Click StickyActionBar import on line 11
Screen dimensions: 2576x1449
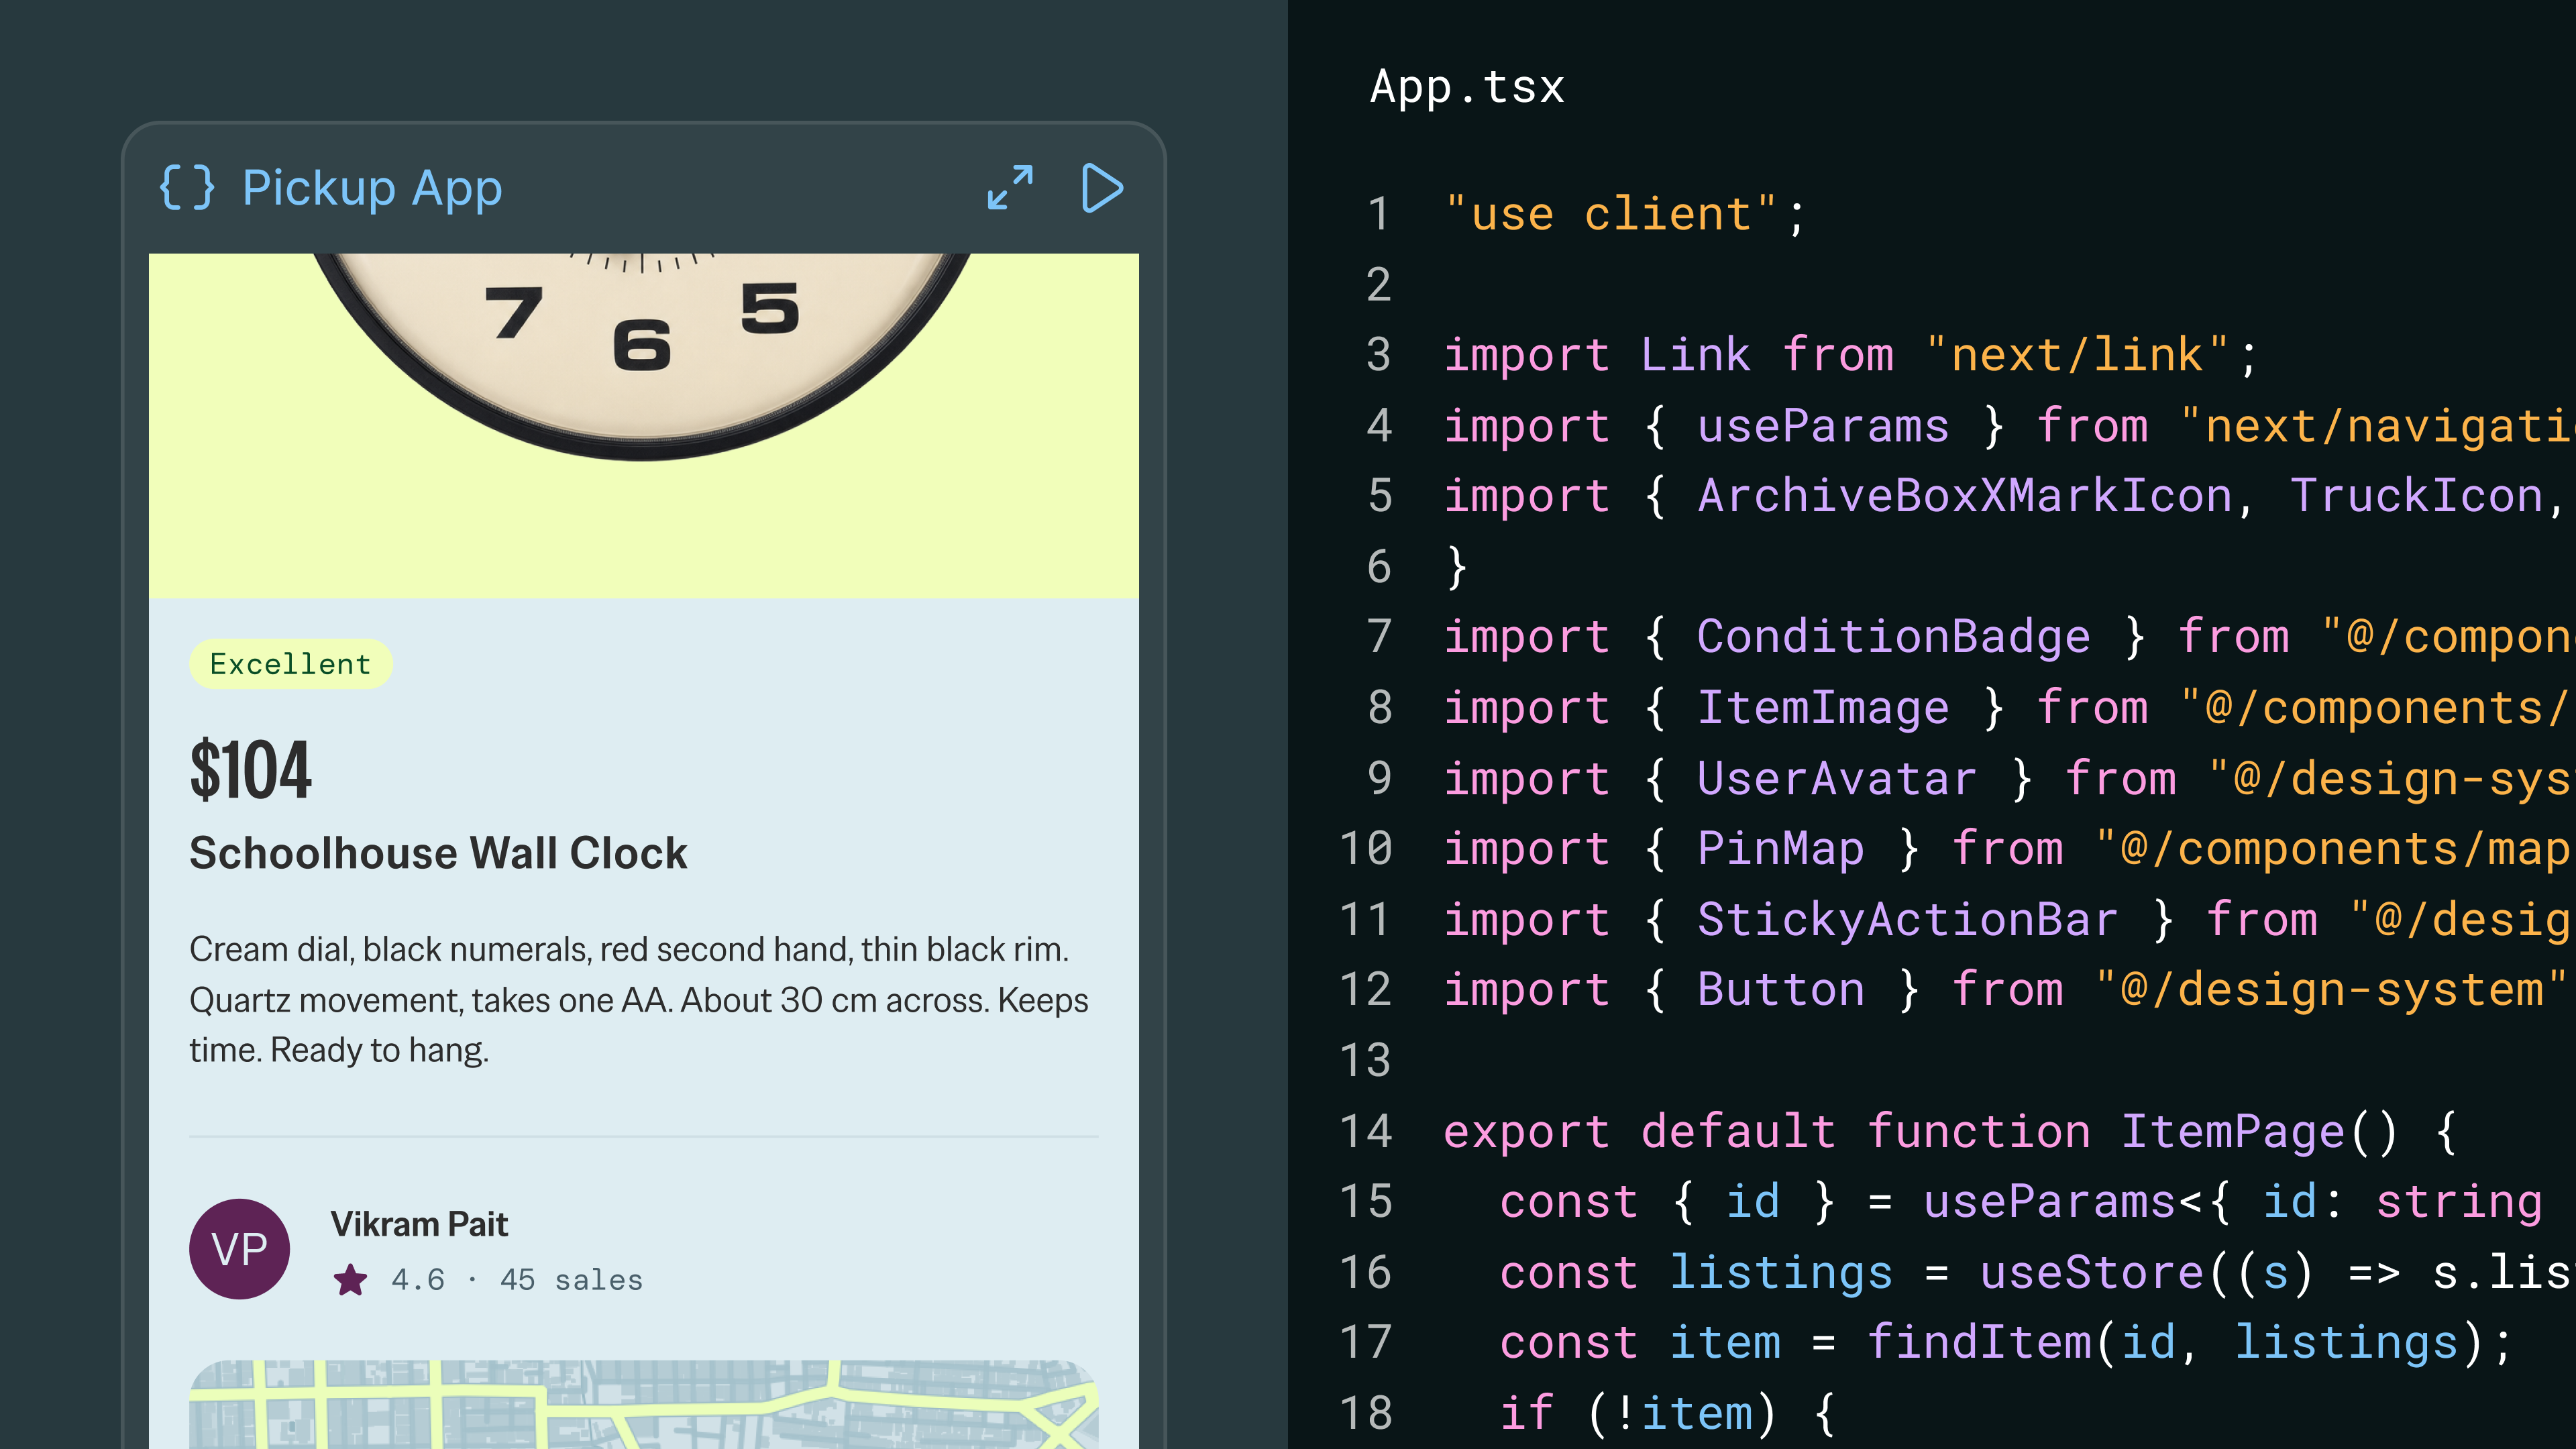coord(1907,919)
